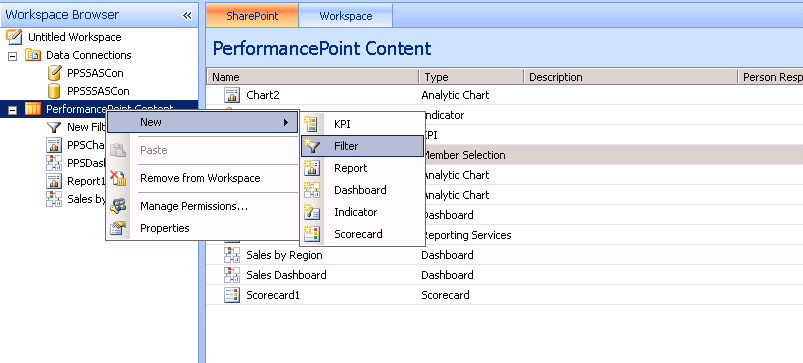Click the Manage Permissions users icon
Image resolution: width=803 pixels, height=363 pixels.
click(118, 206)
